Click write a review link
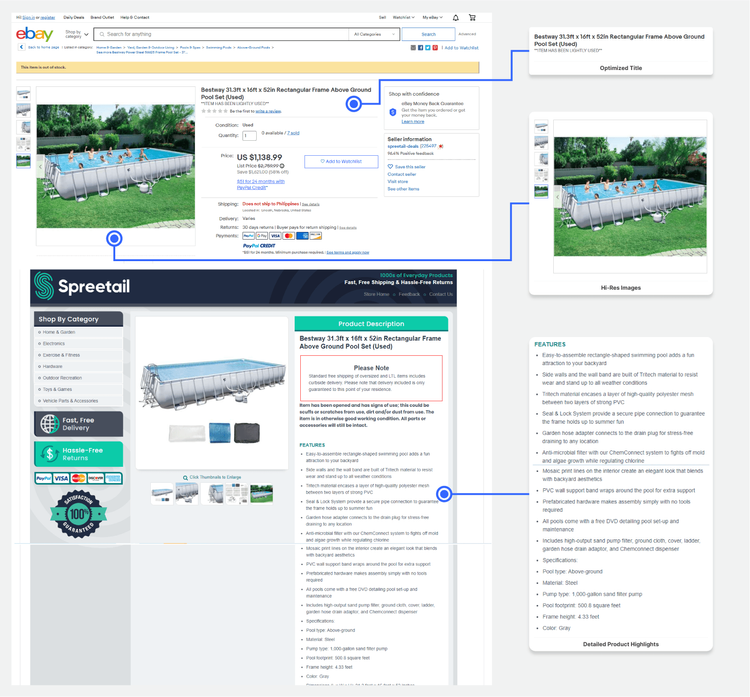750x697 pixels. click(268, 111)
